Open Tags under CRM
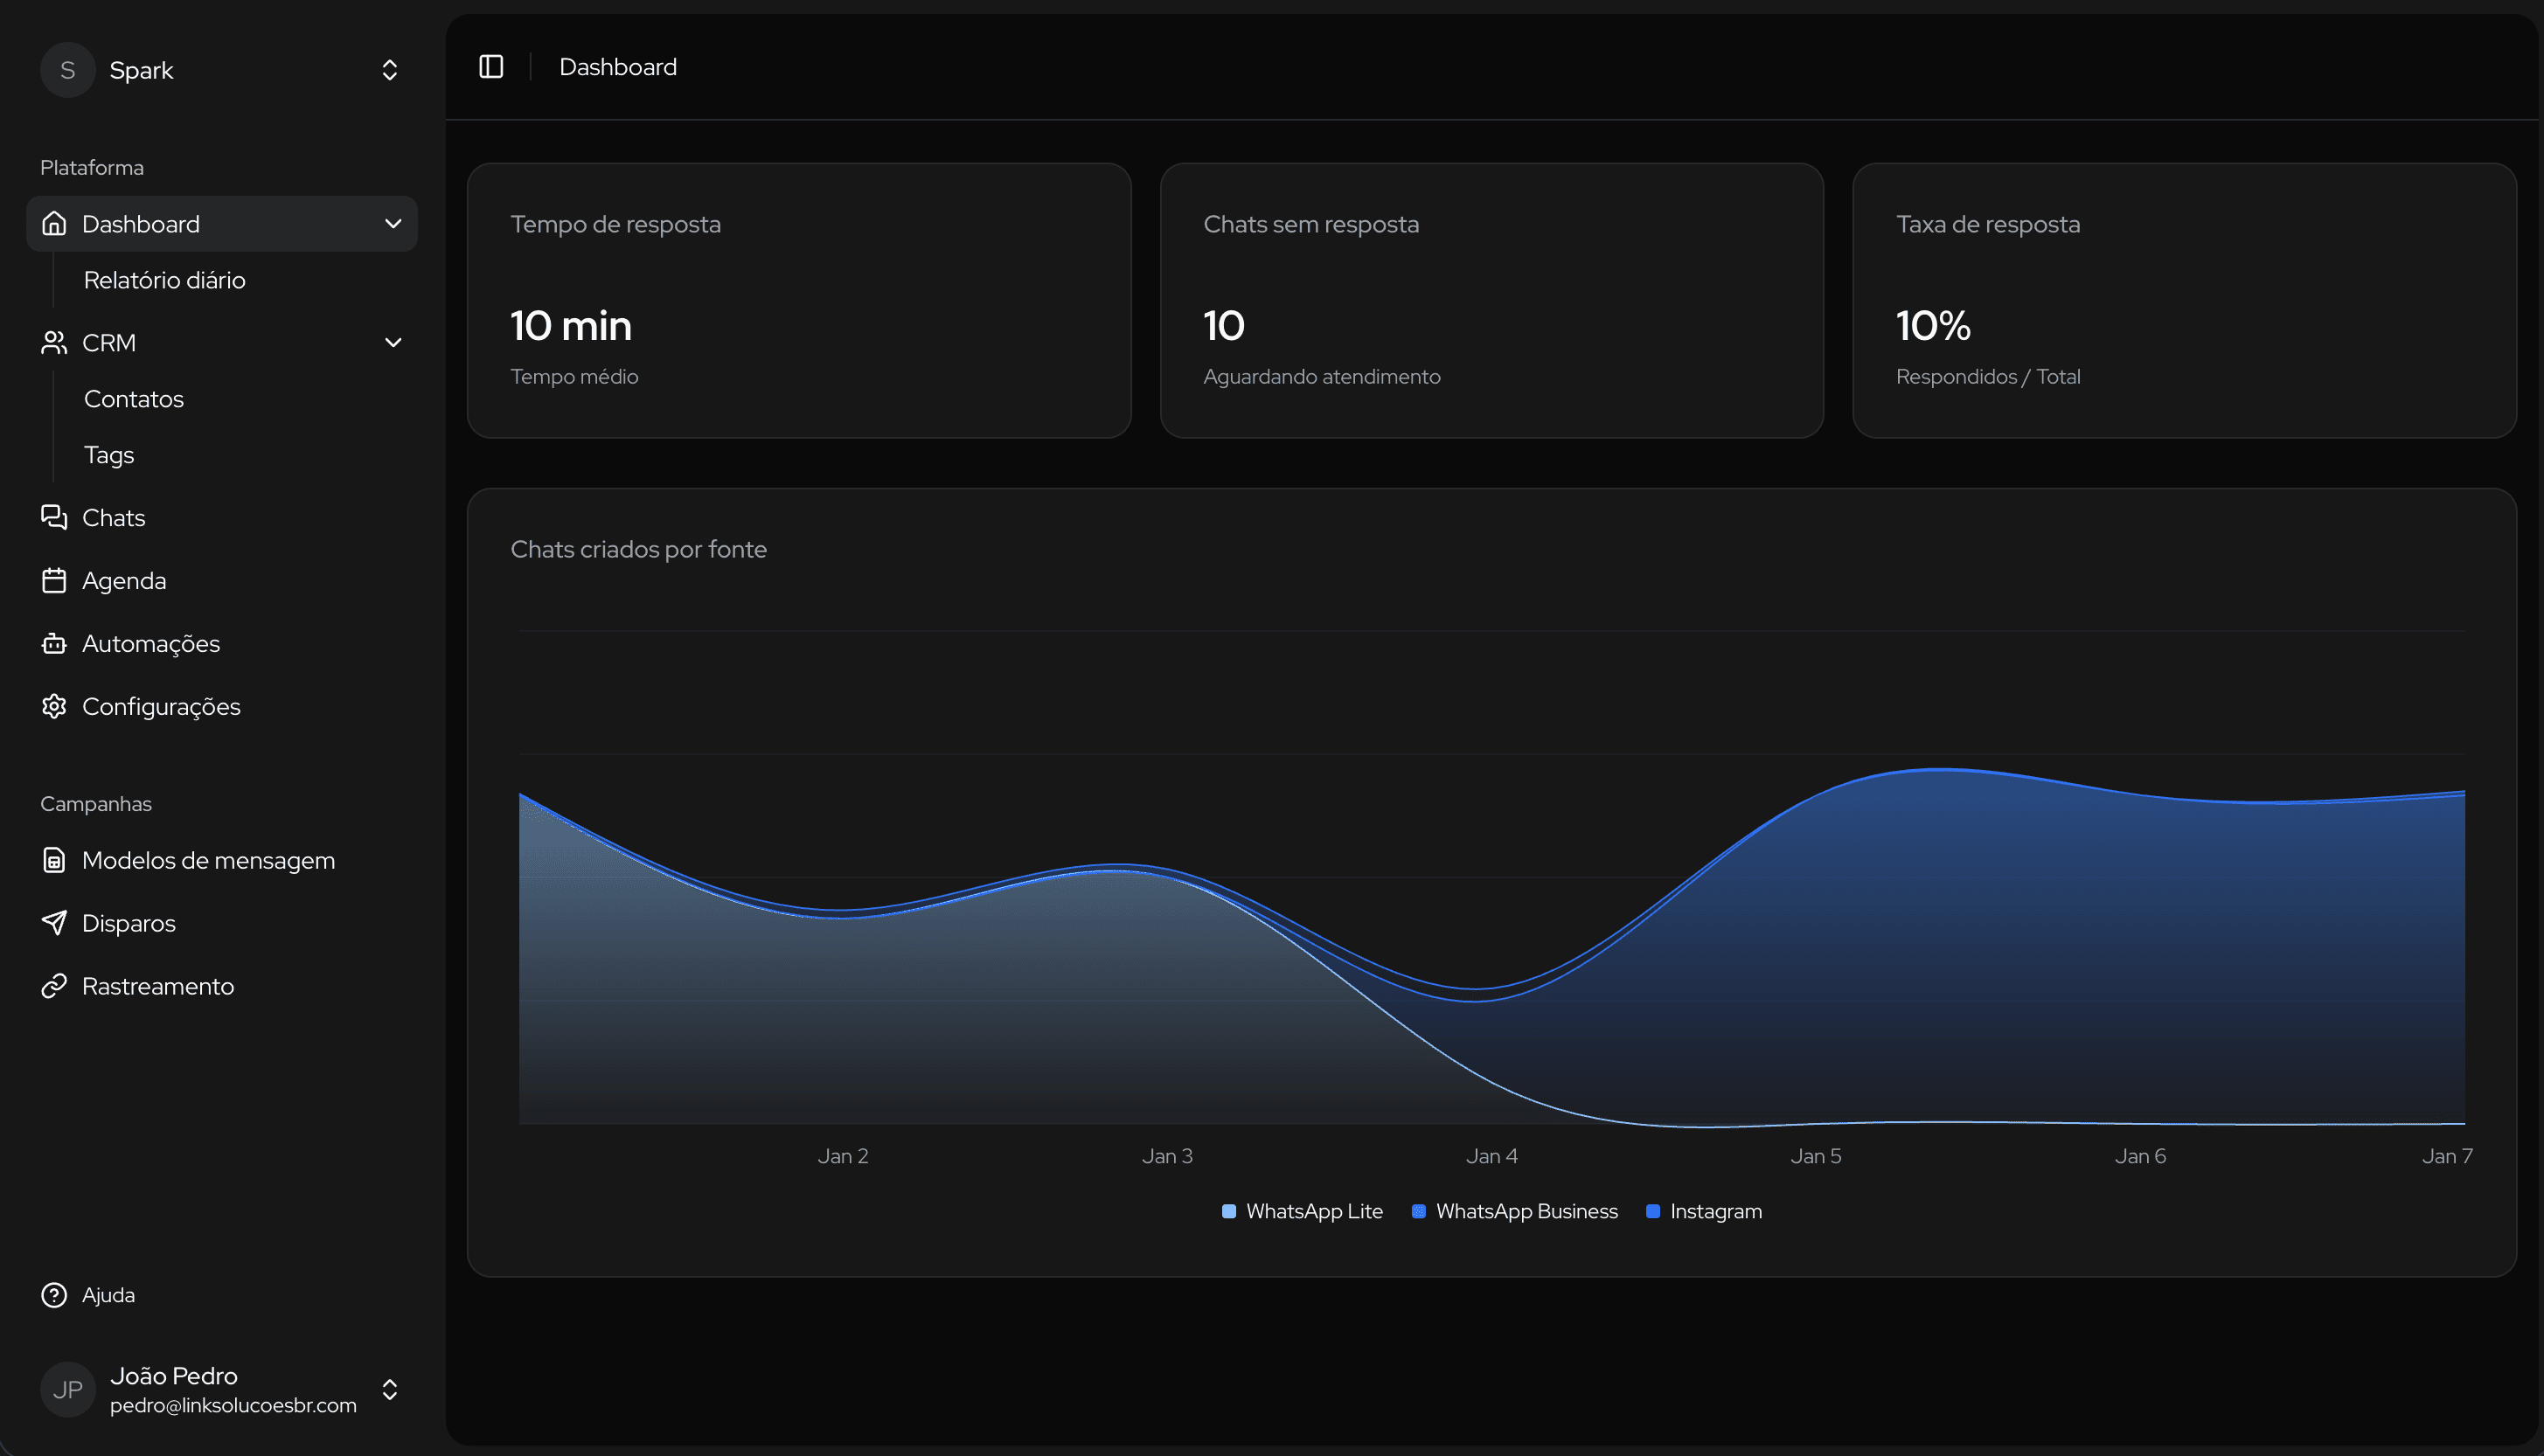2544x1456 pixels. pyautogui.click(x=109, y=455)
